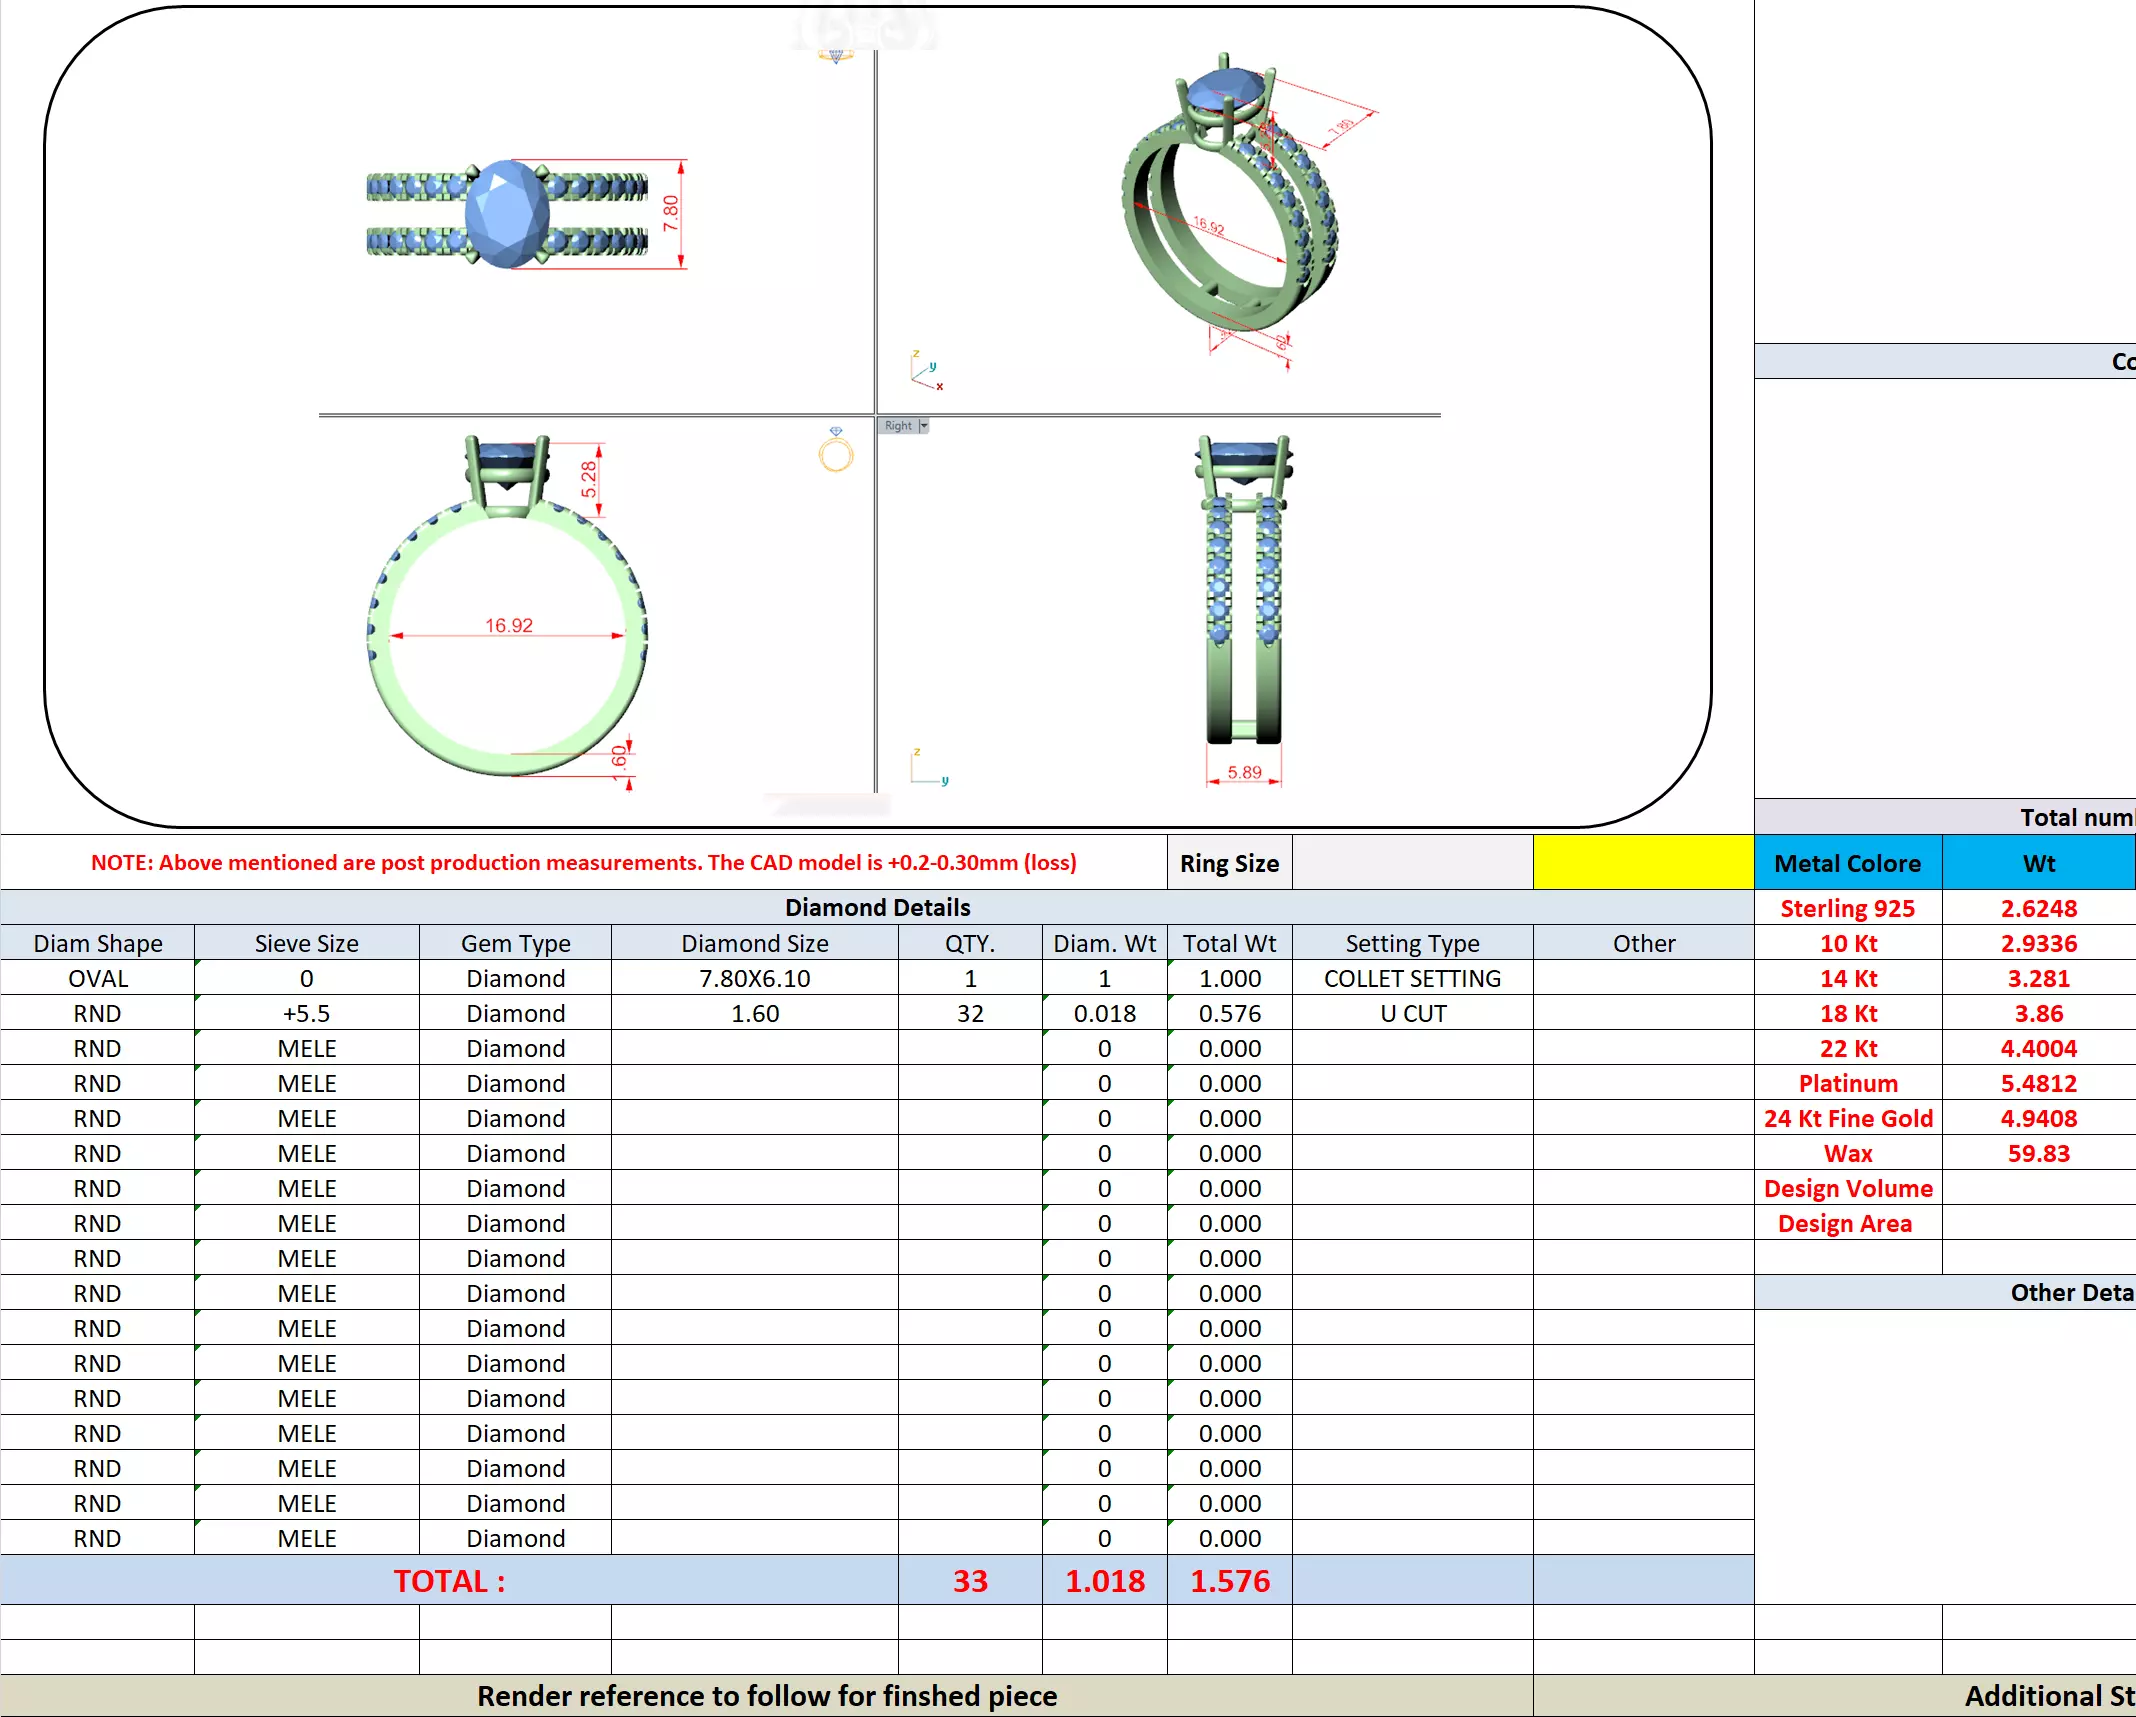Click the XYZ axis gizmo in perspective view

coord(926,371)
